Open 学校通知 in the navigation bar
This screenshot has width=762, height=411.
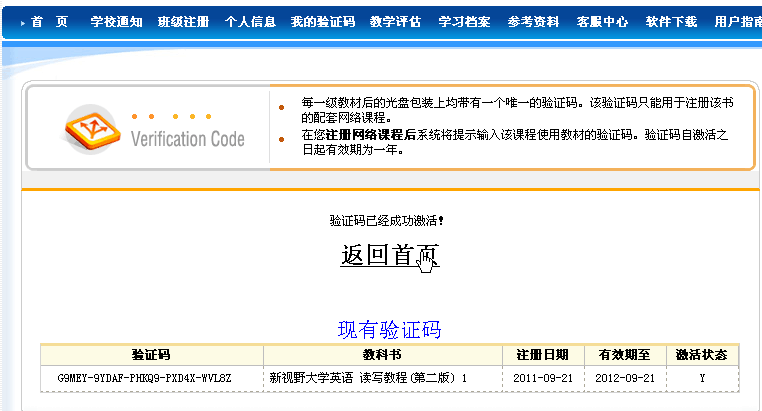pos(116,21)
